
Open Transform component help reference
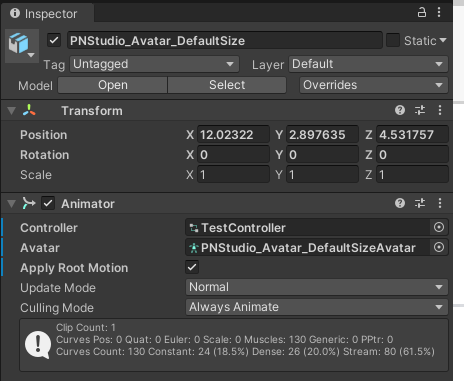click(x=400, y=110)
